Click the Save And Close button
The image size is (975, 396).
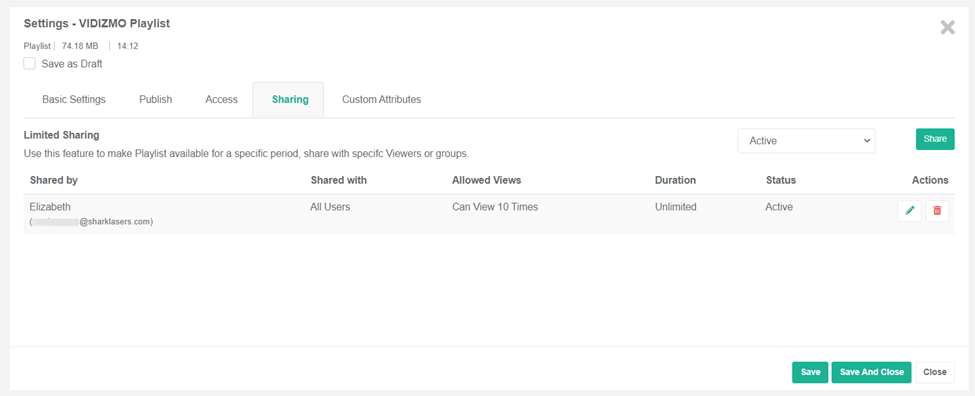pos(871,372)
